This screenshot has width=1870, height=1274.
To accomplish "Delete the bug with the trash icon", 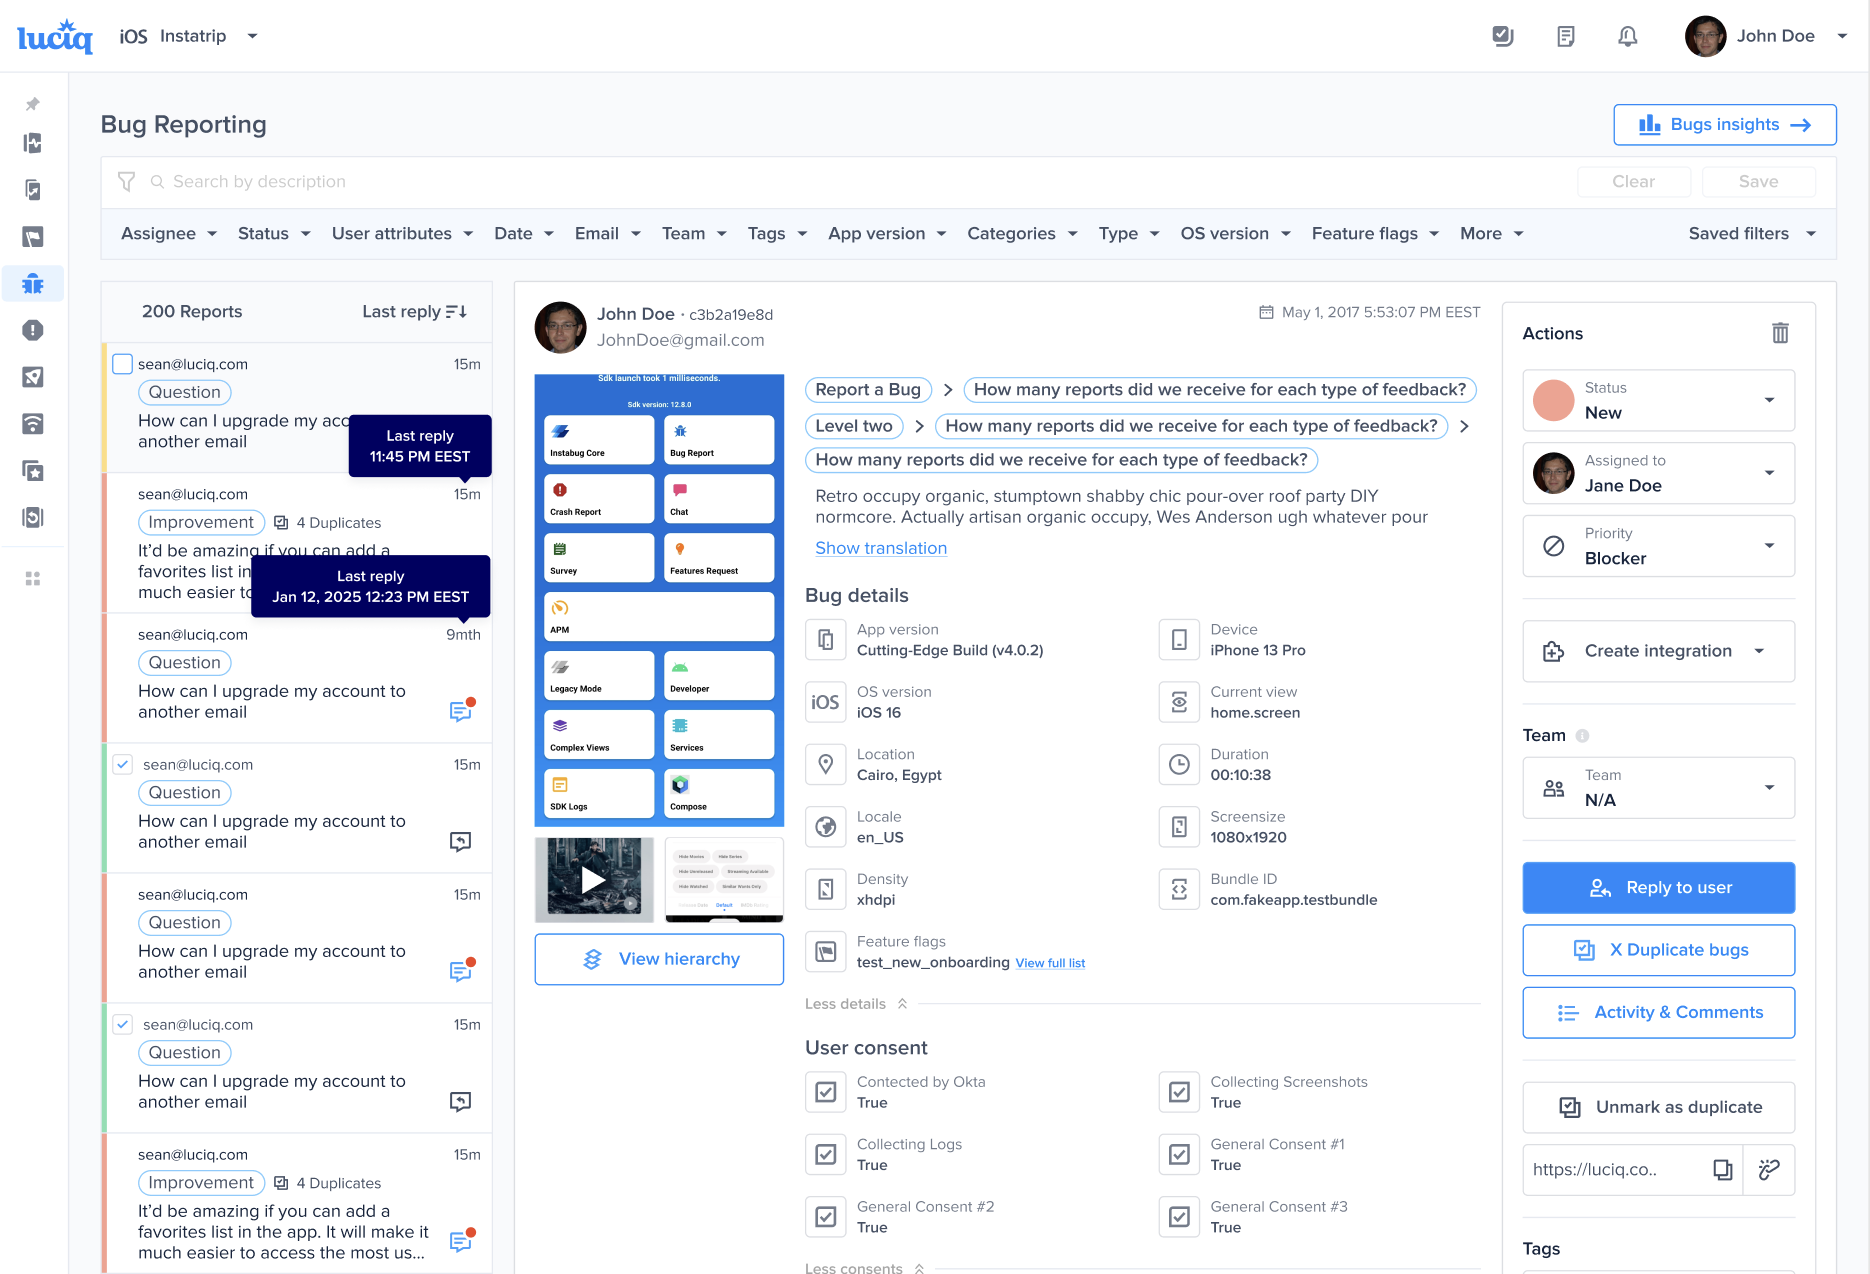I will 1780,333.
